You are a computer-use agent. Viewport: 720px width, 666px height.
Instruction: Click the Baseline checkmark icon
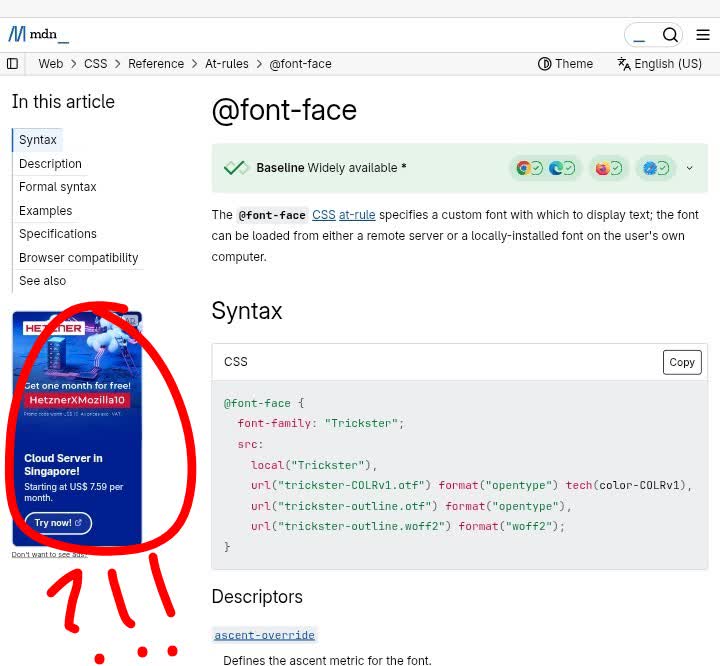(x=236, y=168)
